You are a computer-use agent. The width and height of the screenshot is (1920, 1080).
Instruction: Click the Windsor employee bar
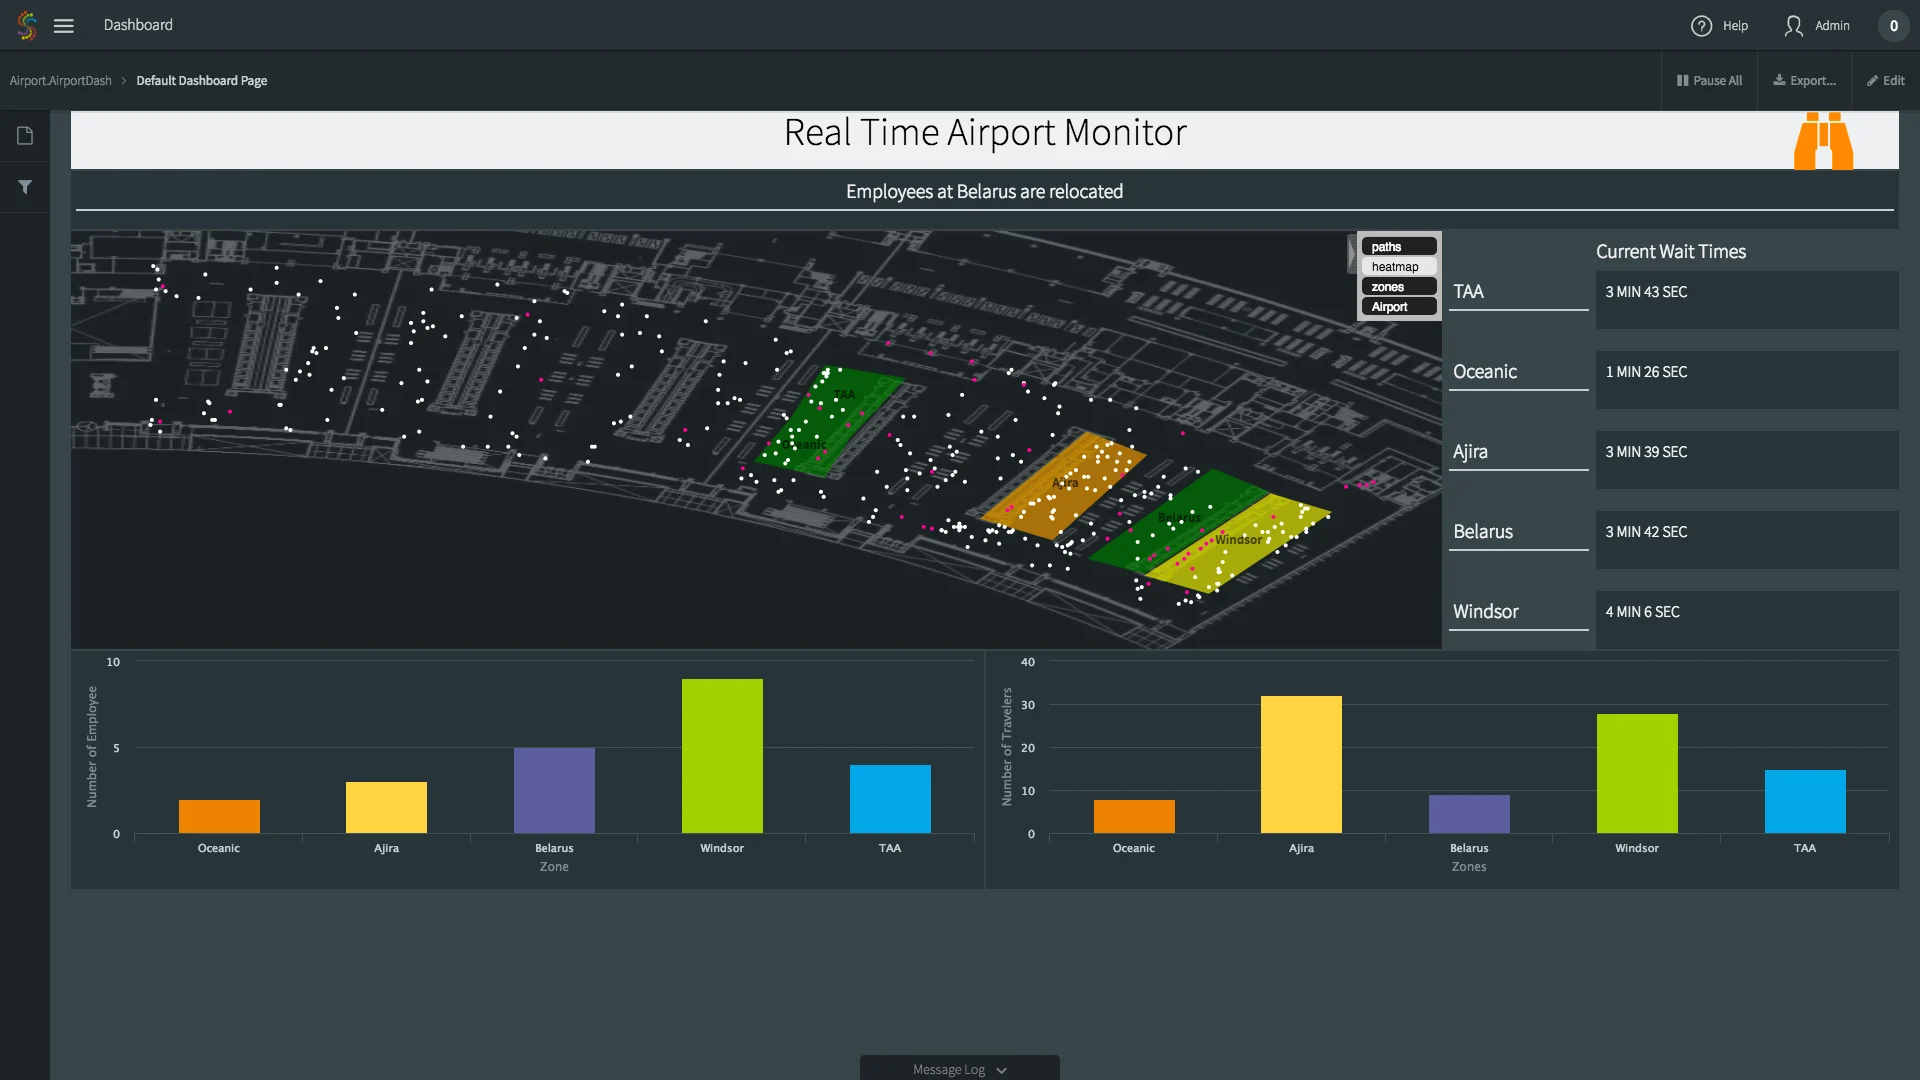[722, 756]
